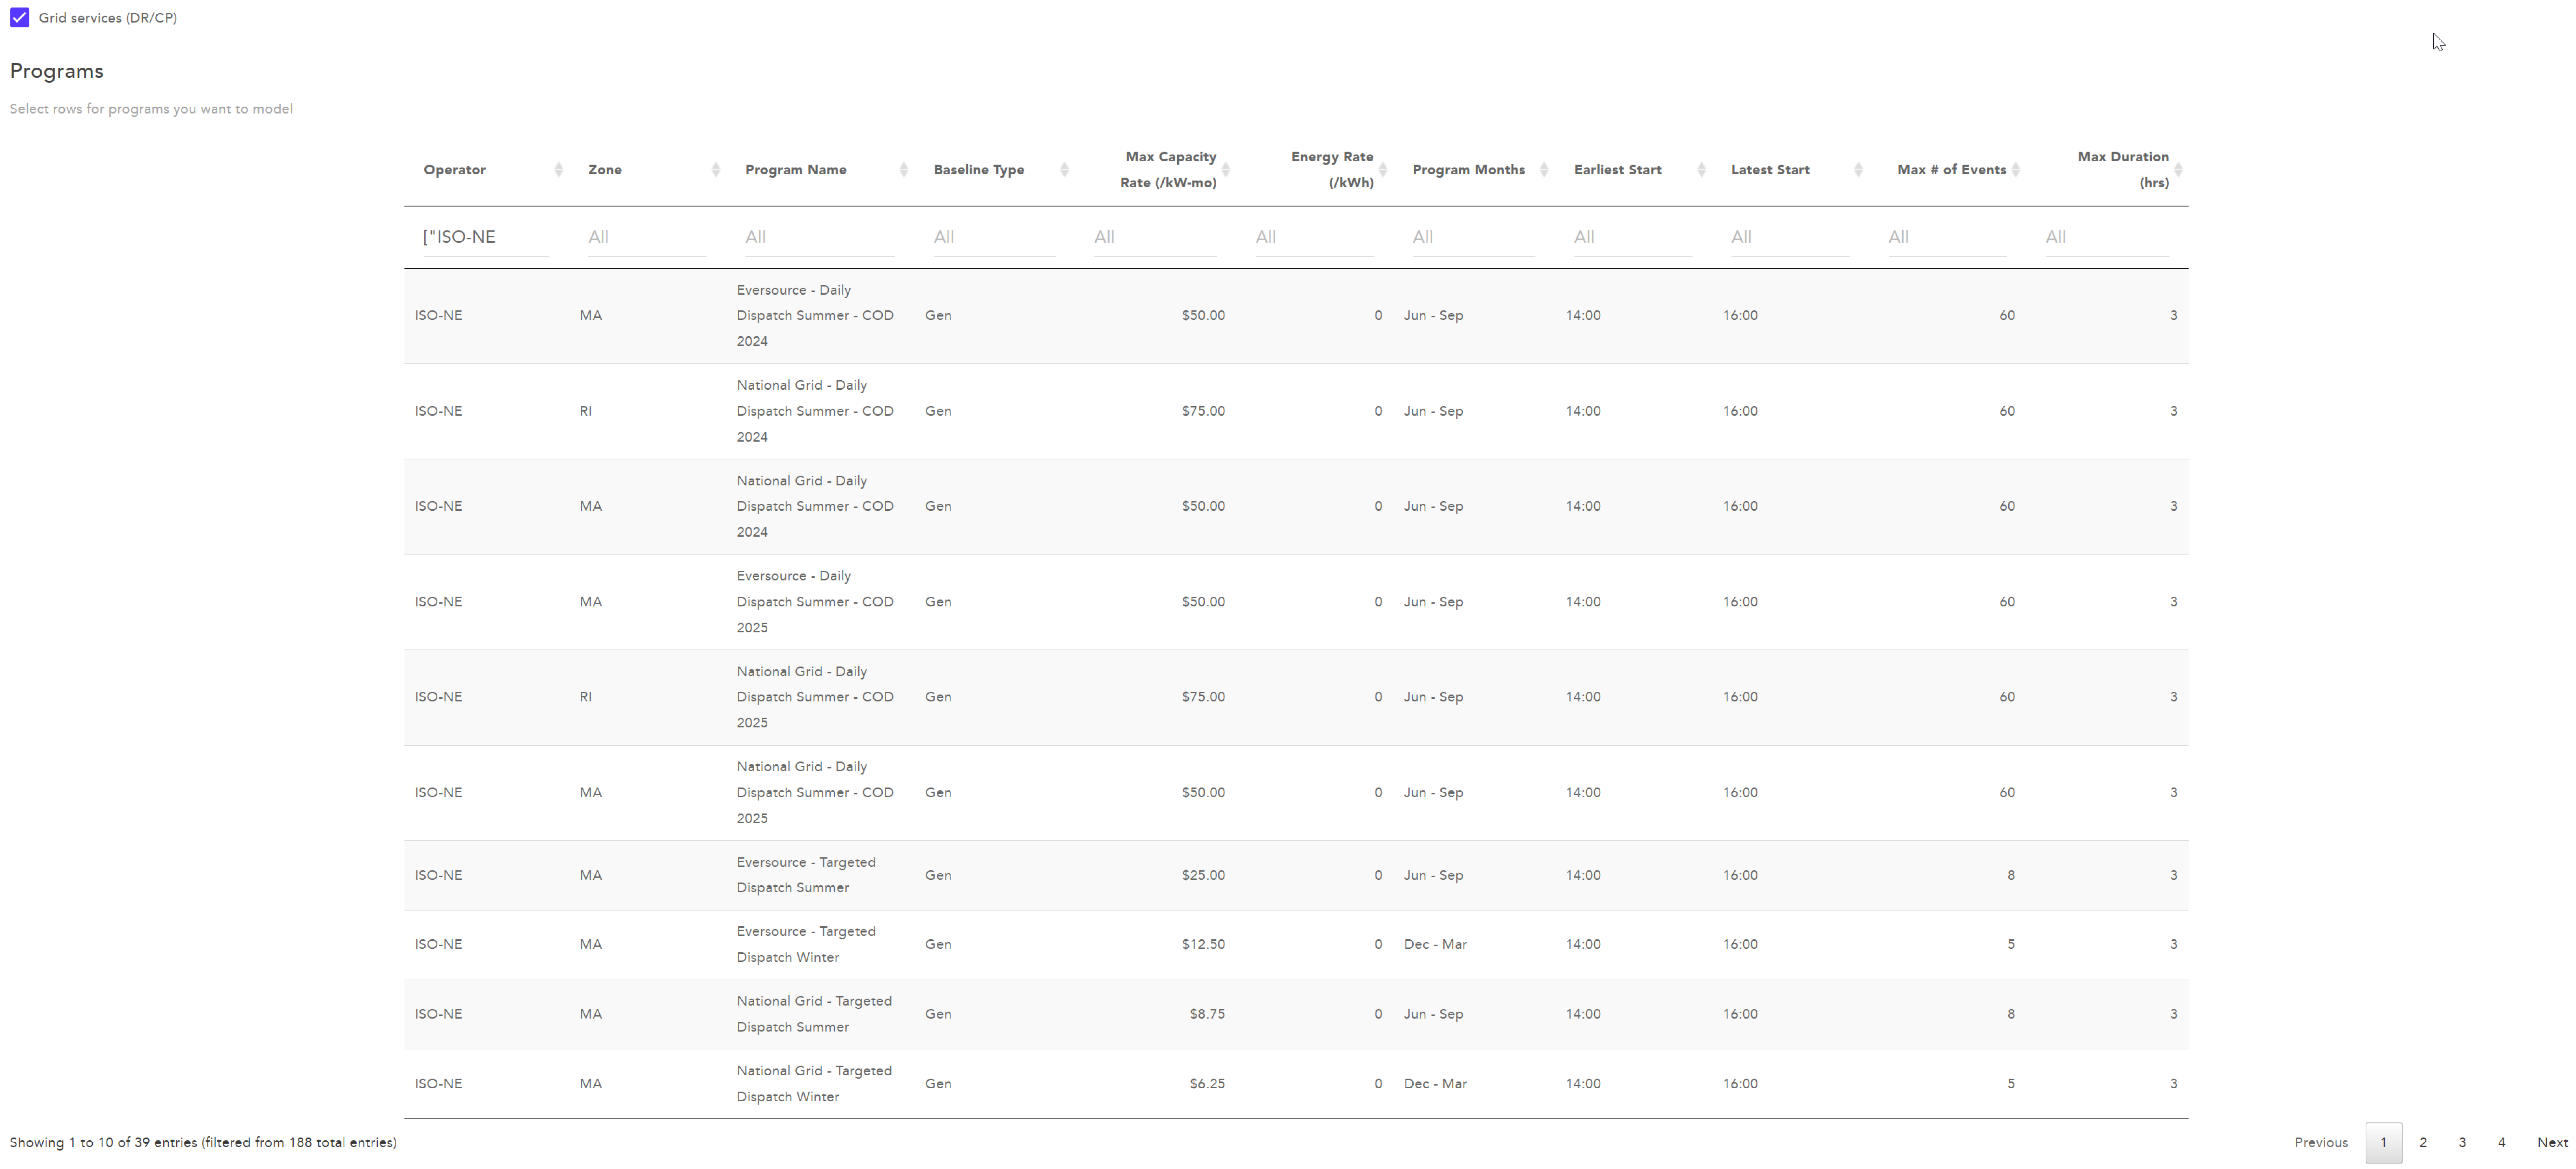Jump to pagination page 2

tap(2423, 1143)
